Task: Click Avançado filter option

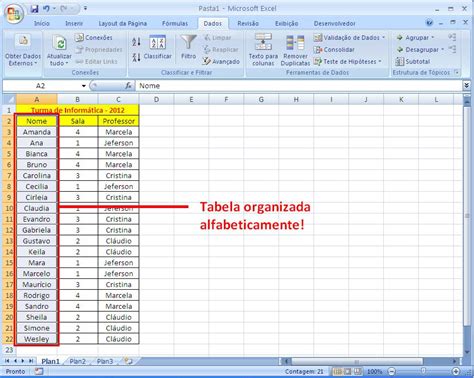Action: pos(221,61)
